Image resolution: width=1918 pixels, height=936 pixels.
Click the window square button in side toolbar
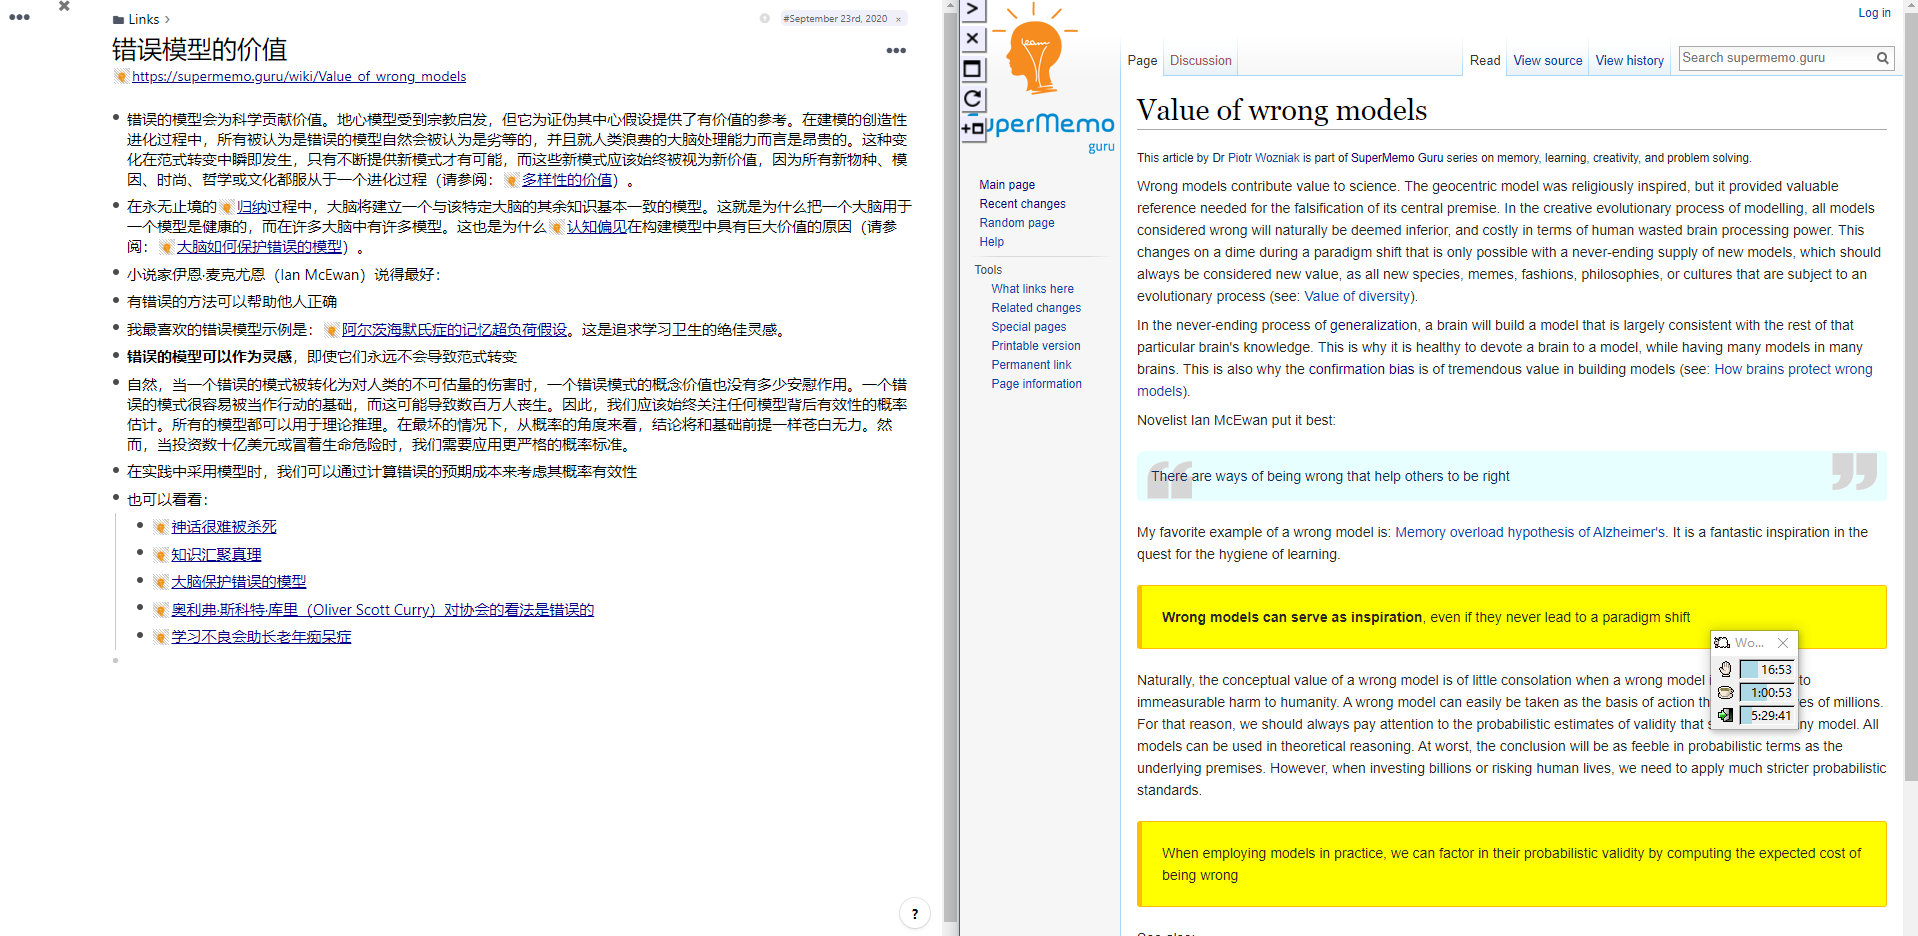click(972, 69)
